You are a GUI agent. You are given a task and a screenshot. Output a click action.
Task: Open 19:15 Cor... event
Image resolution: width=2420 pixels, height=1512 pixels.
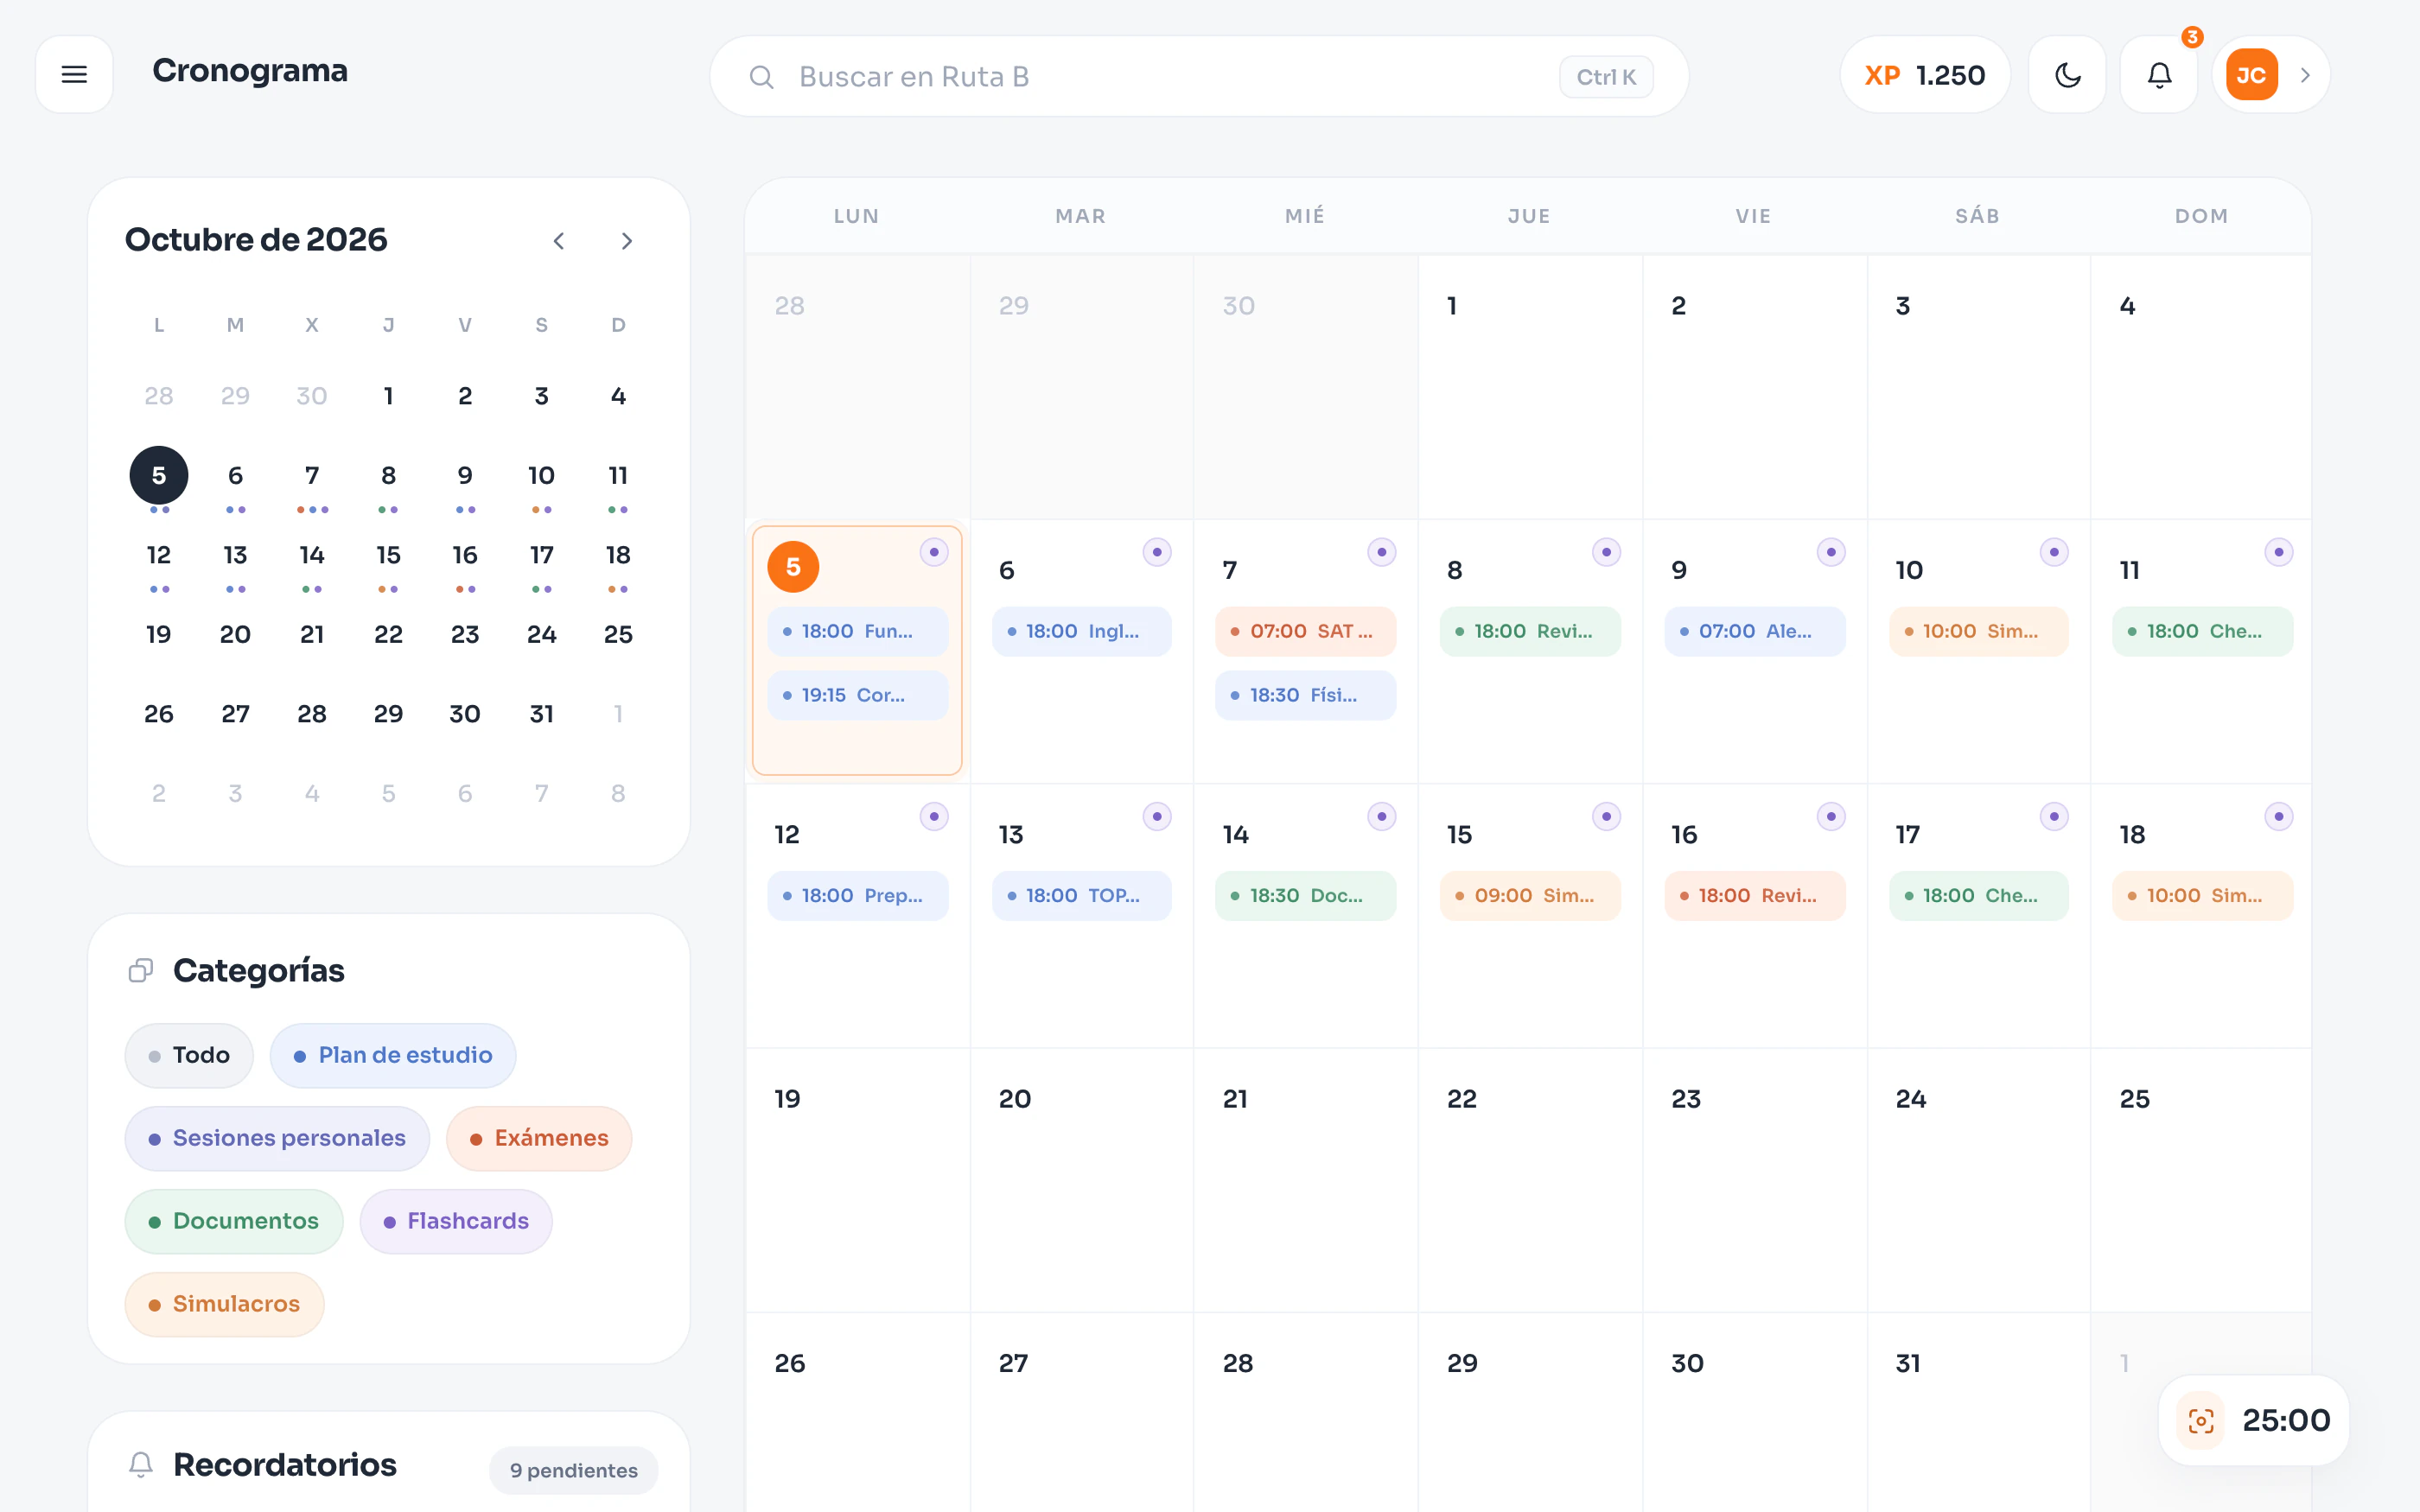857,695
